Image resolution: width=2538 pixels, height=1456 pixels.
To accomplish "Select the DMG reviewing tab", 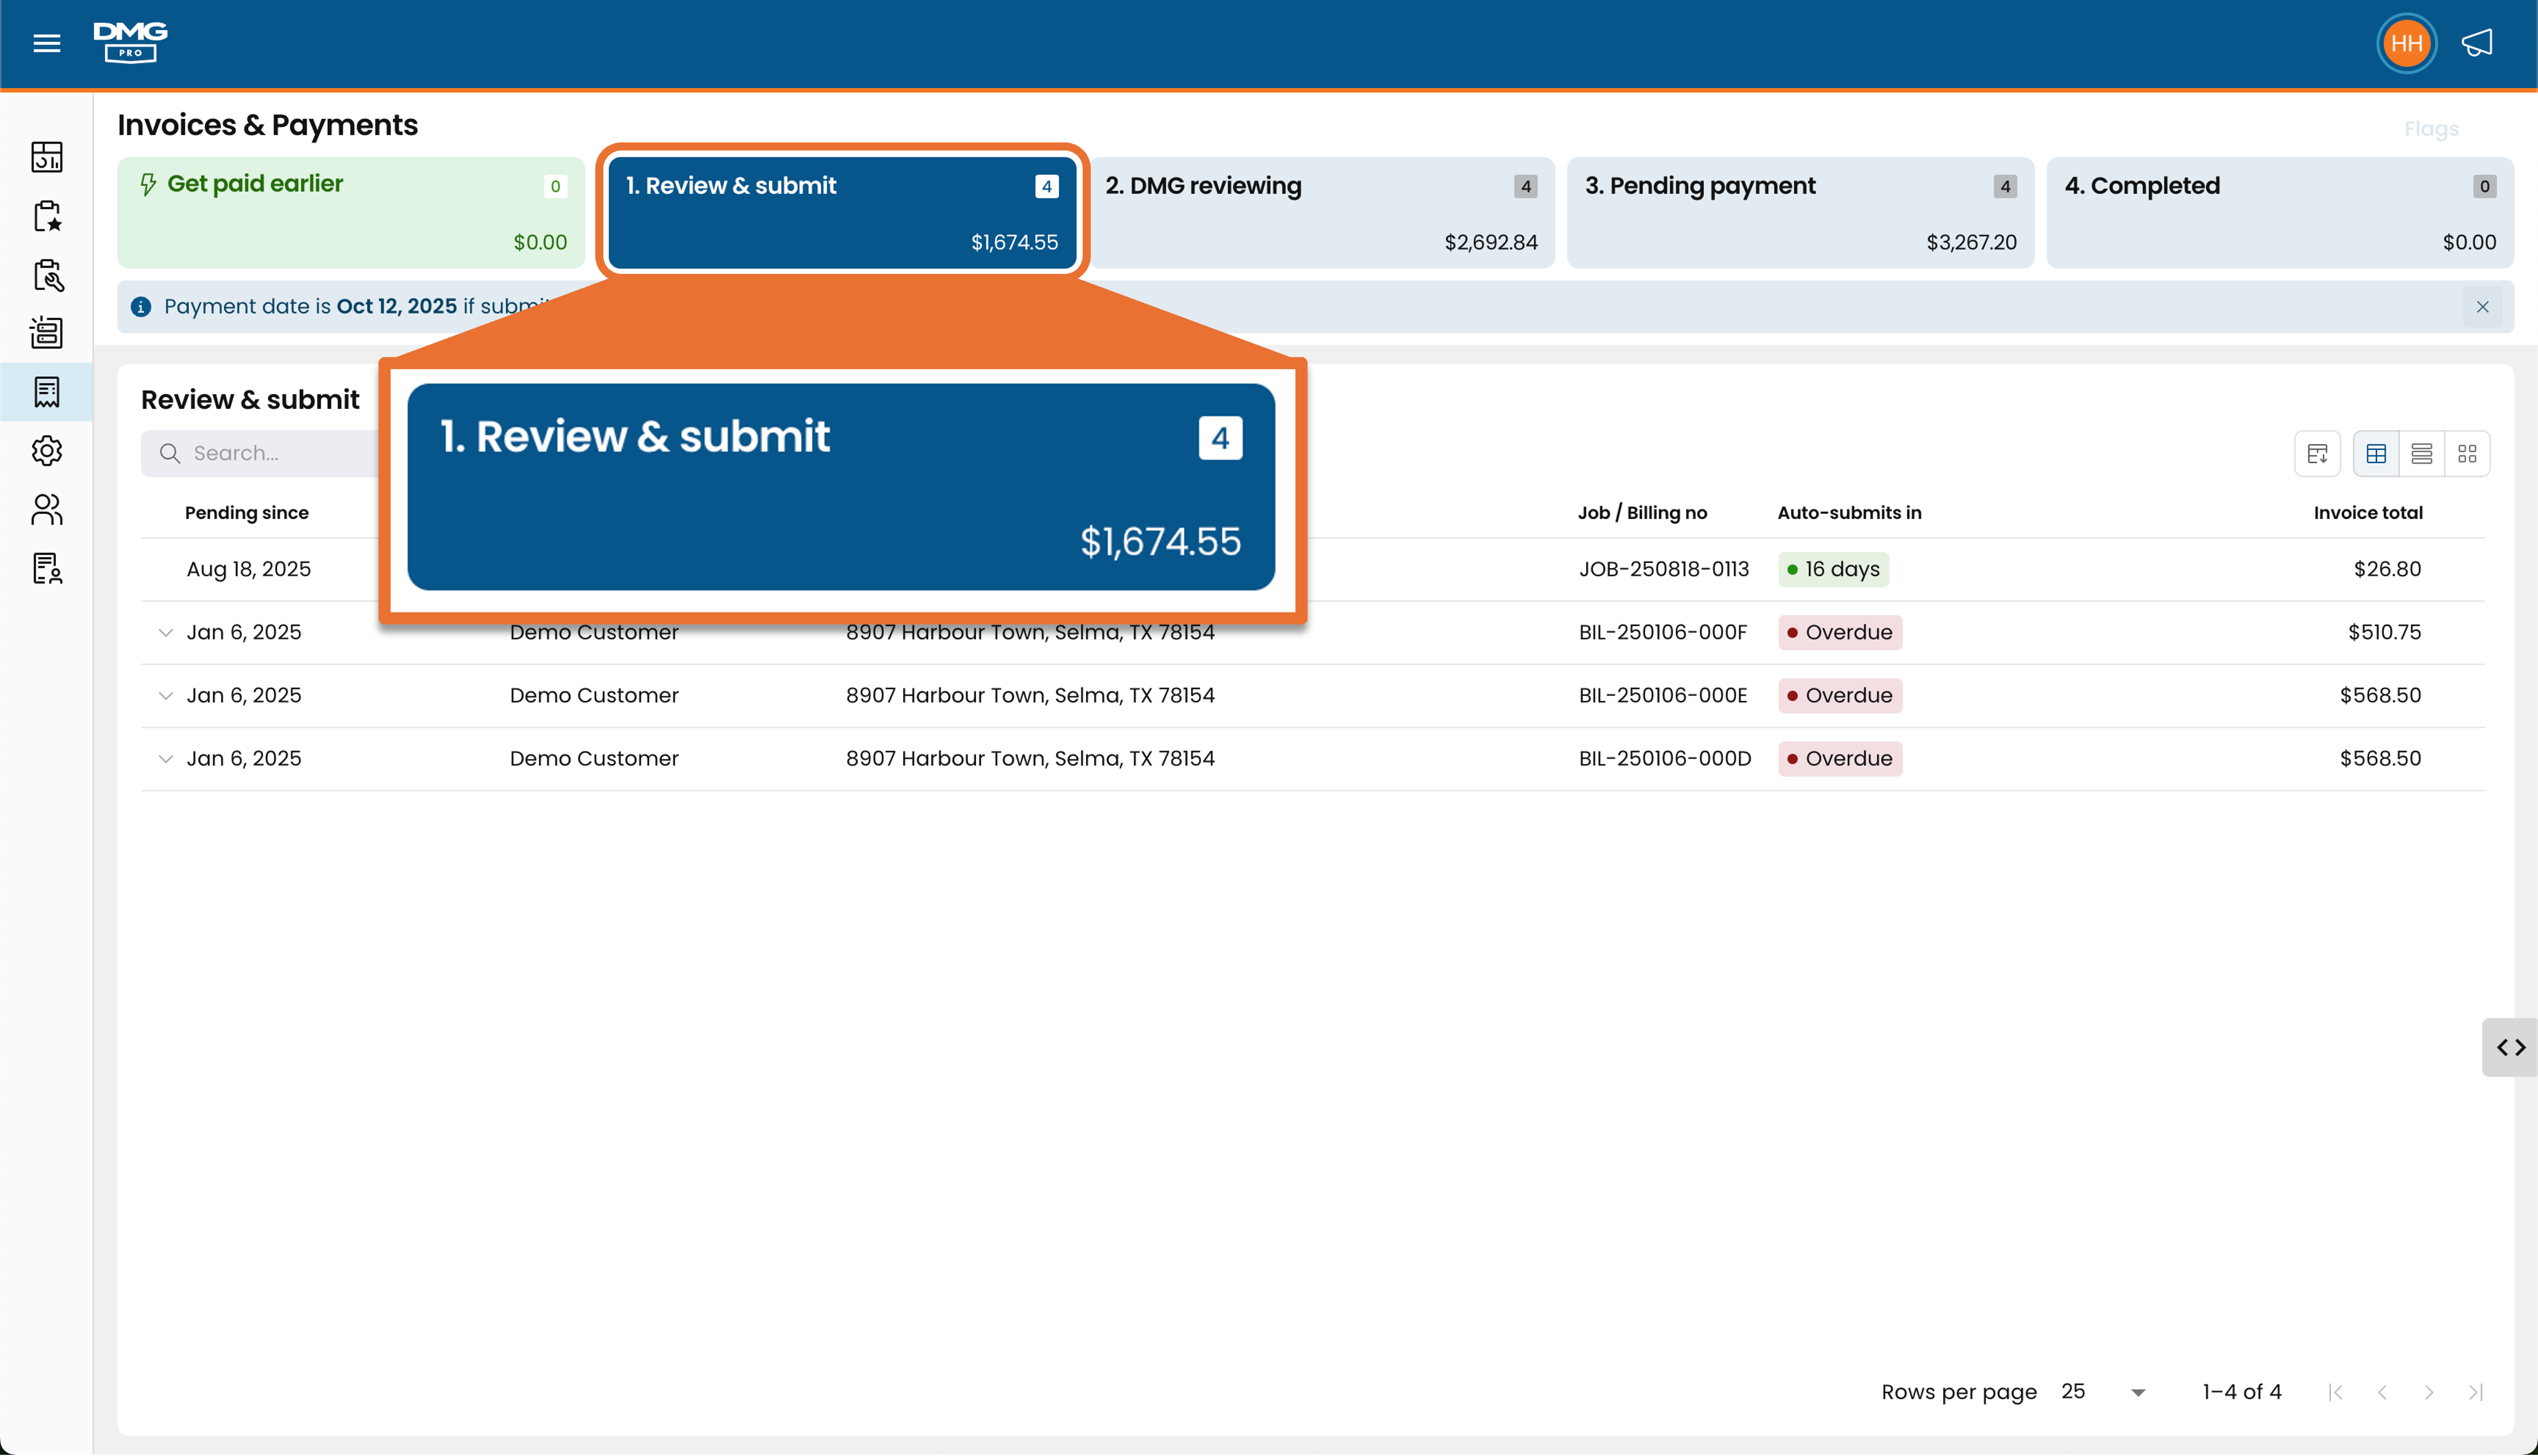I will 1321,212.
